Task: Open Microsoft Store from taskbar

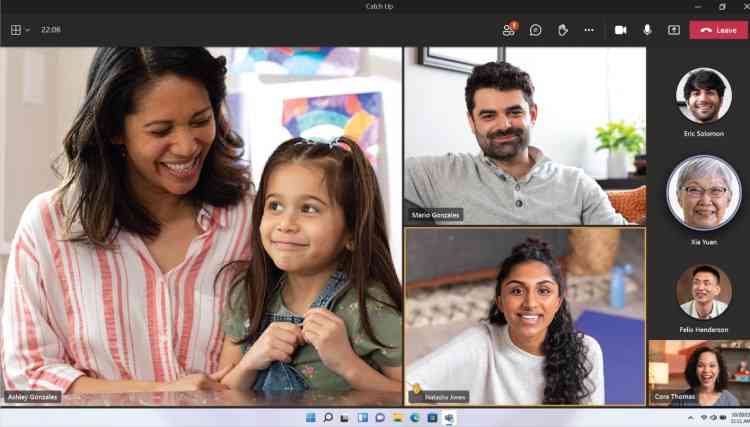Action: click(x=432, y=418)
